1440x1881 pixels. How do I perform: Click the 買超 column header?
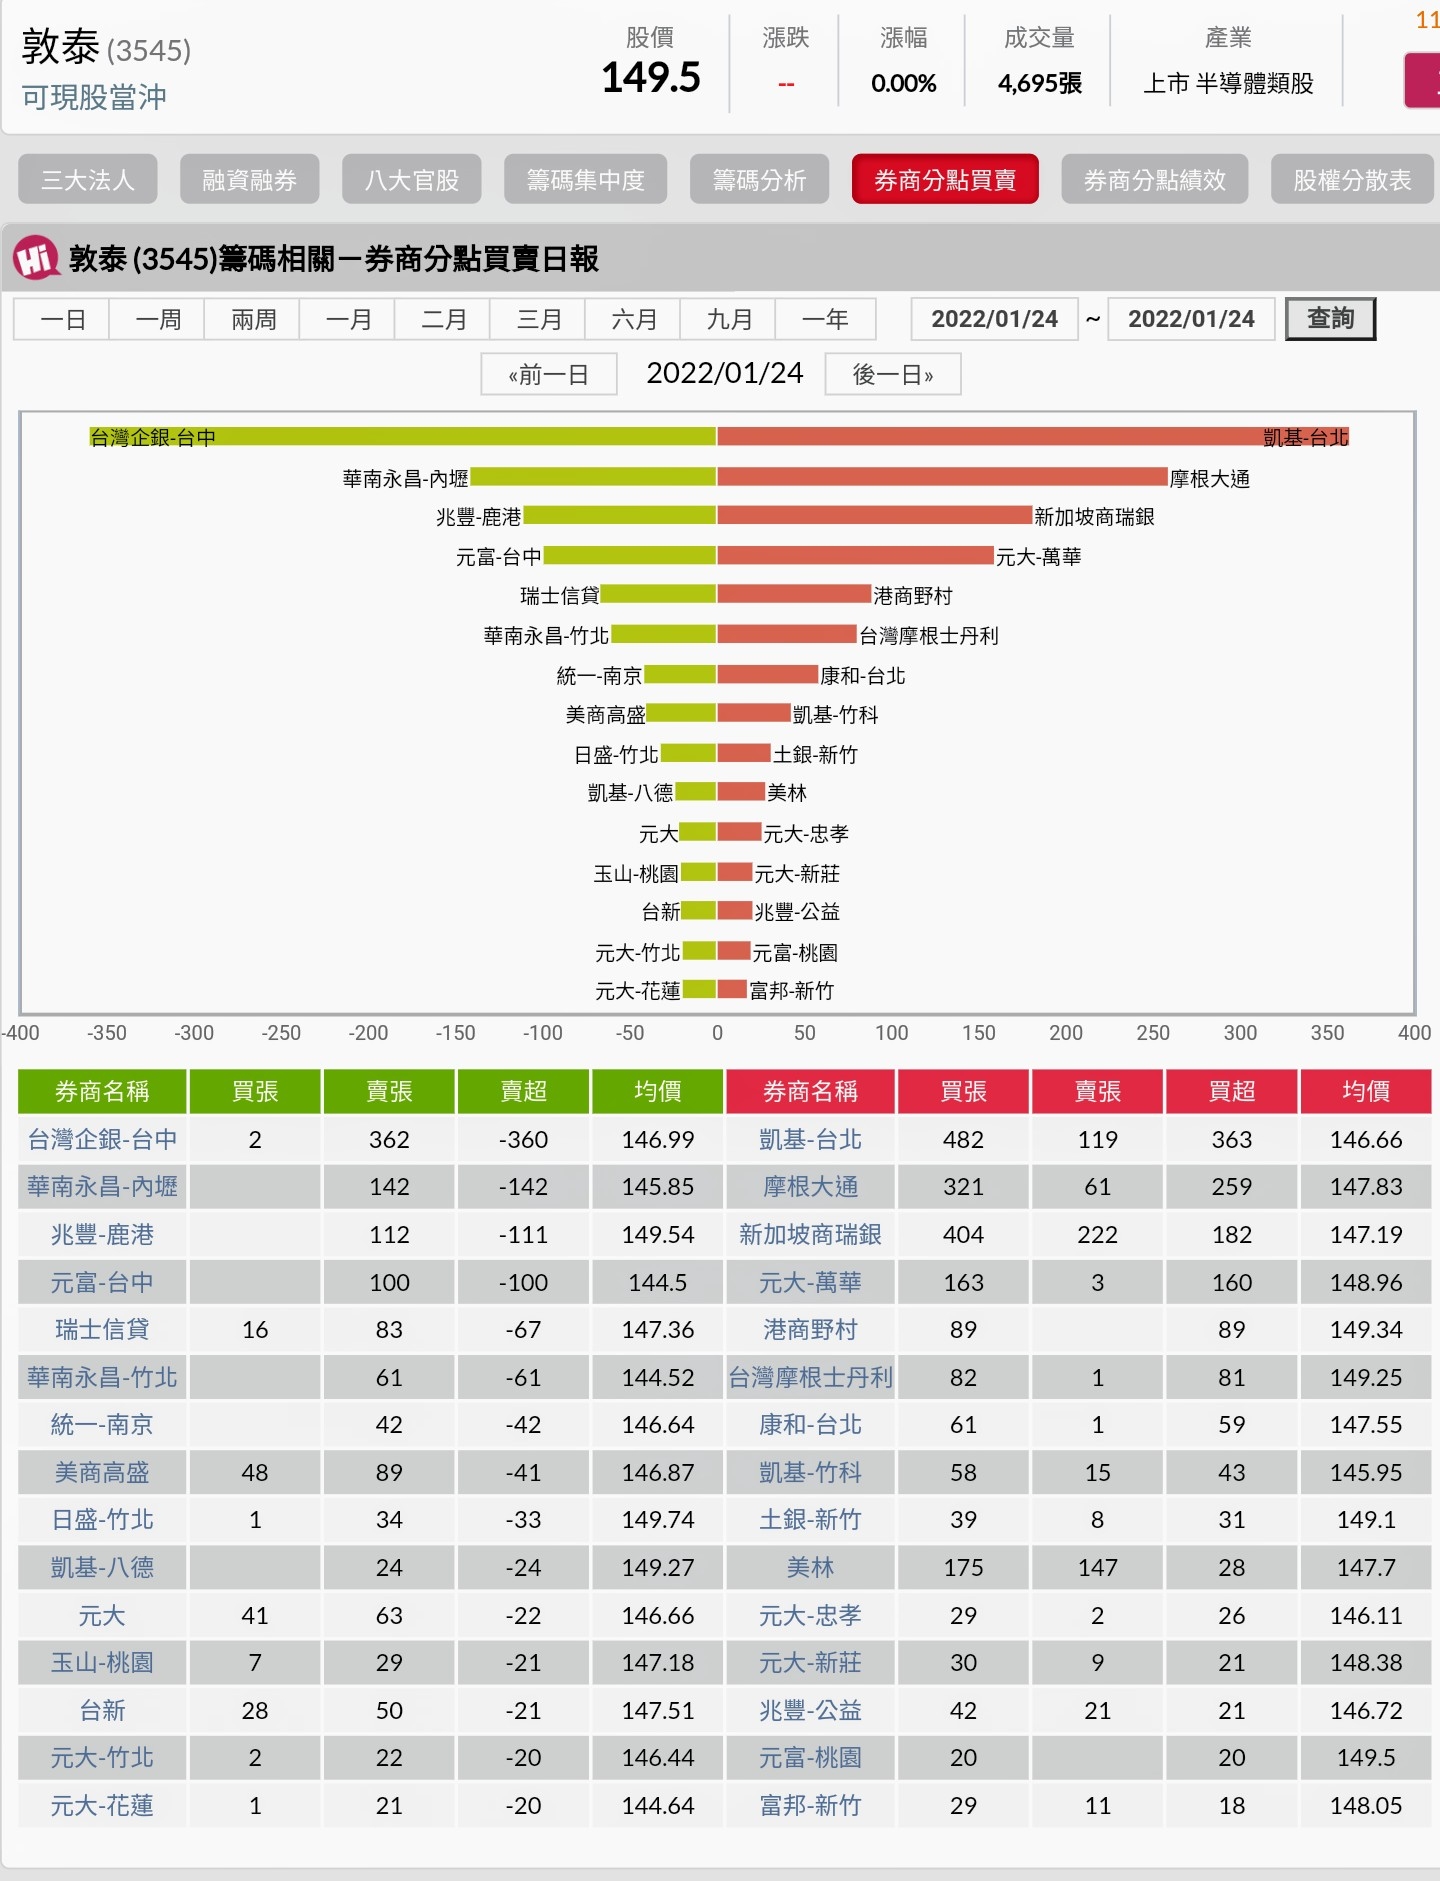1232,1091
